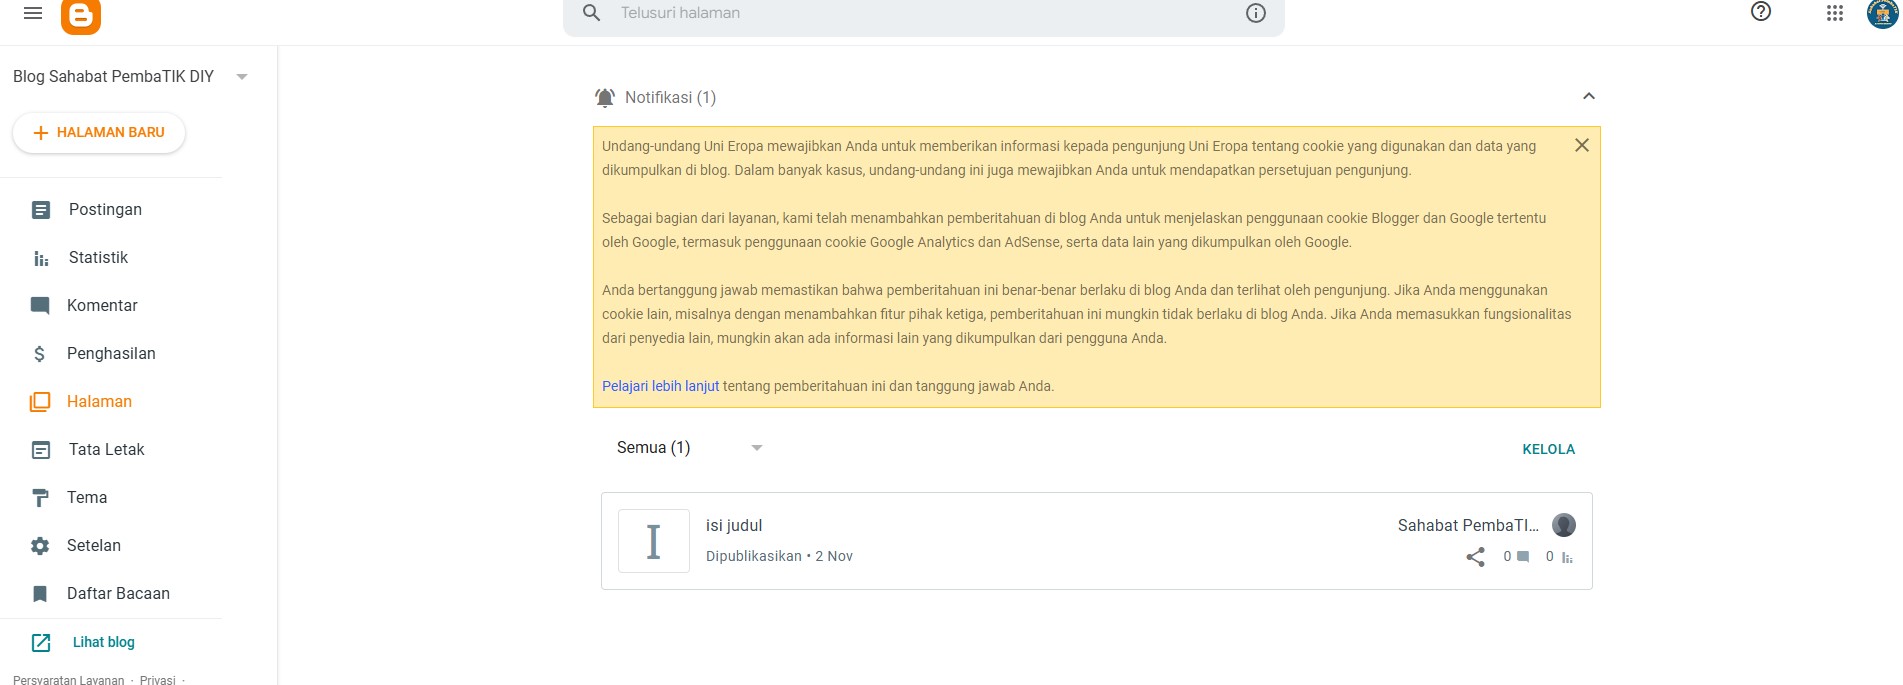Viewport: 1903px width, 685px height.
Task: Collapse the Notifikasi section
Action: click(x=1588, y=97)
